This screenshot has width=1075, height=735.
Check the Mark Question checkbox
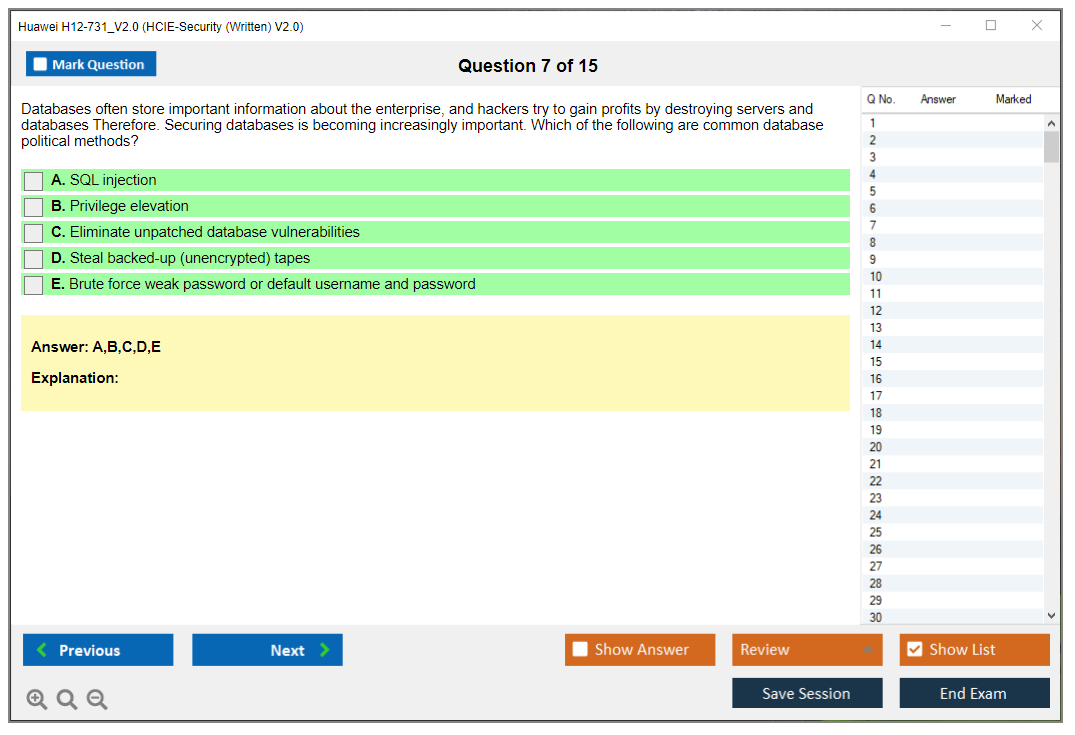coord(41,65)
